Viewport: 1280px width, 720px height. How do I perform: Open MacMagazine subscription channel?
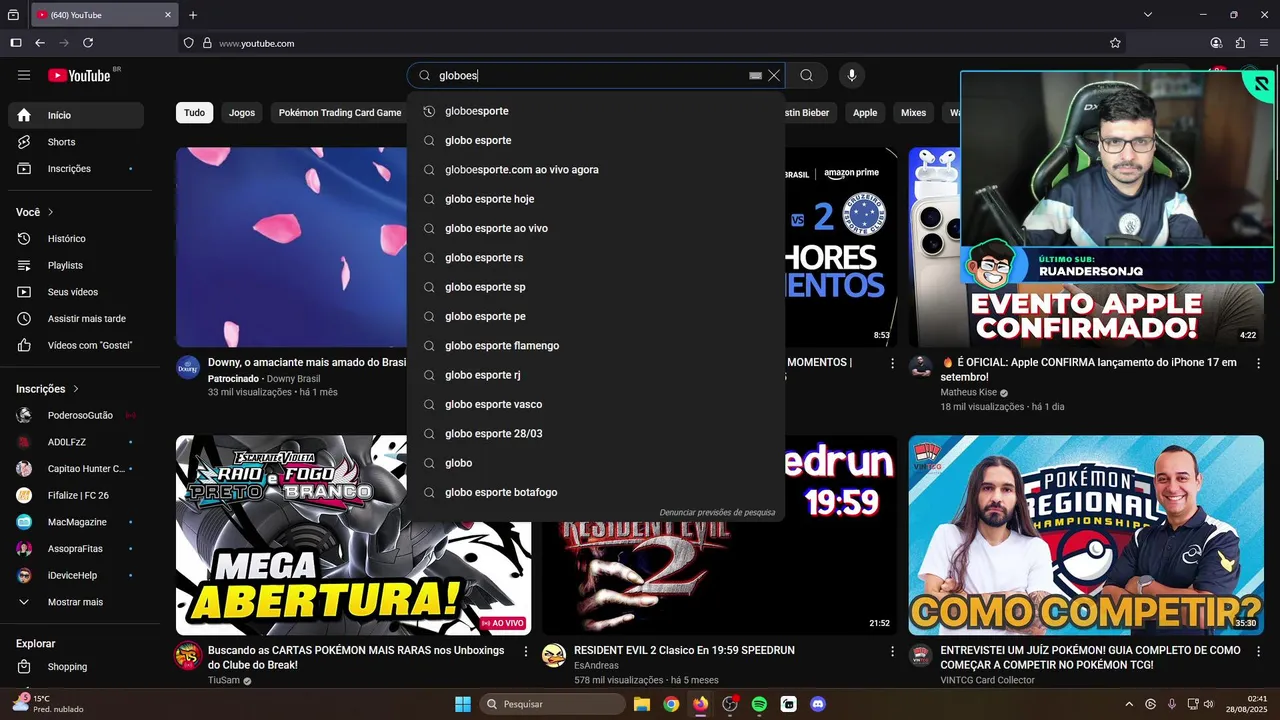click(x=76, y=522)
